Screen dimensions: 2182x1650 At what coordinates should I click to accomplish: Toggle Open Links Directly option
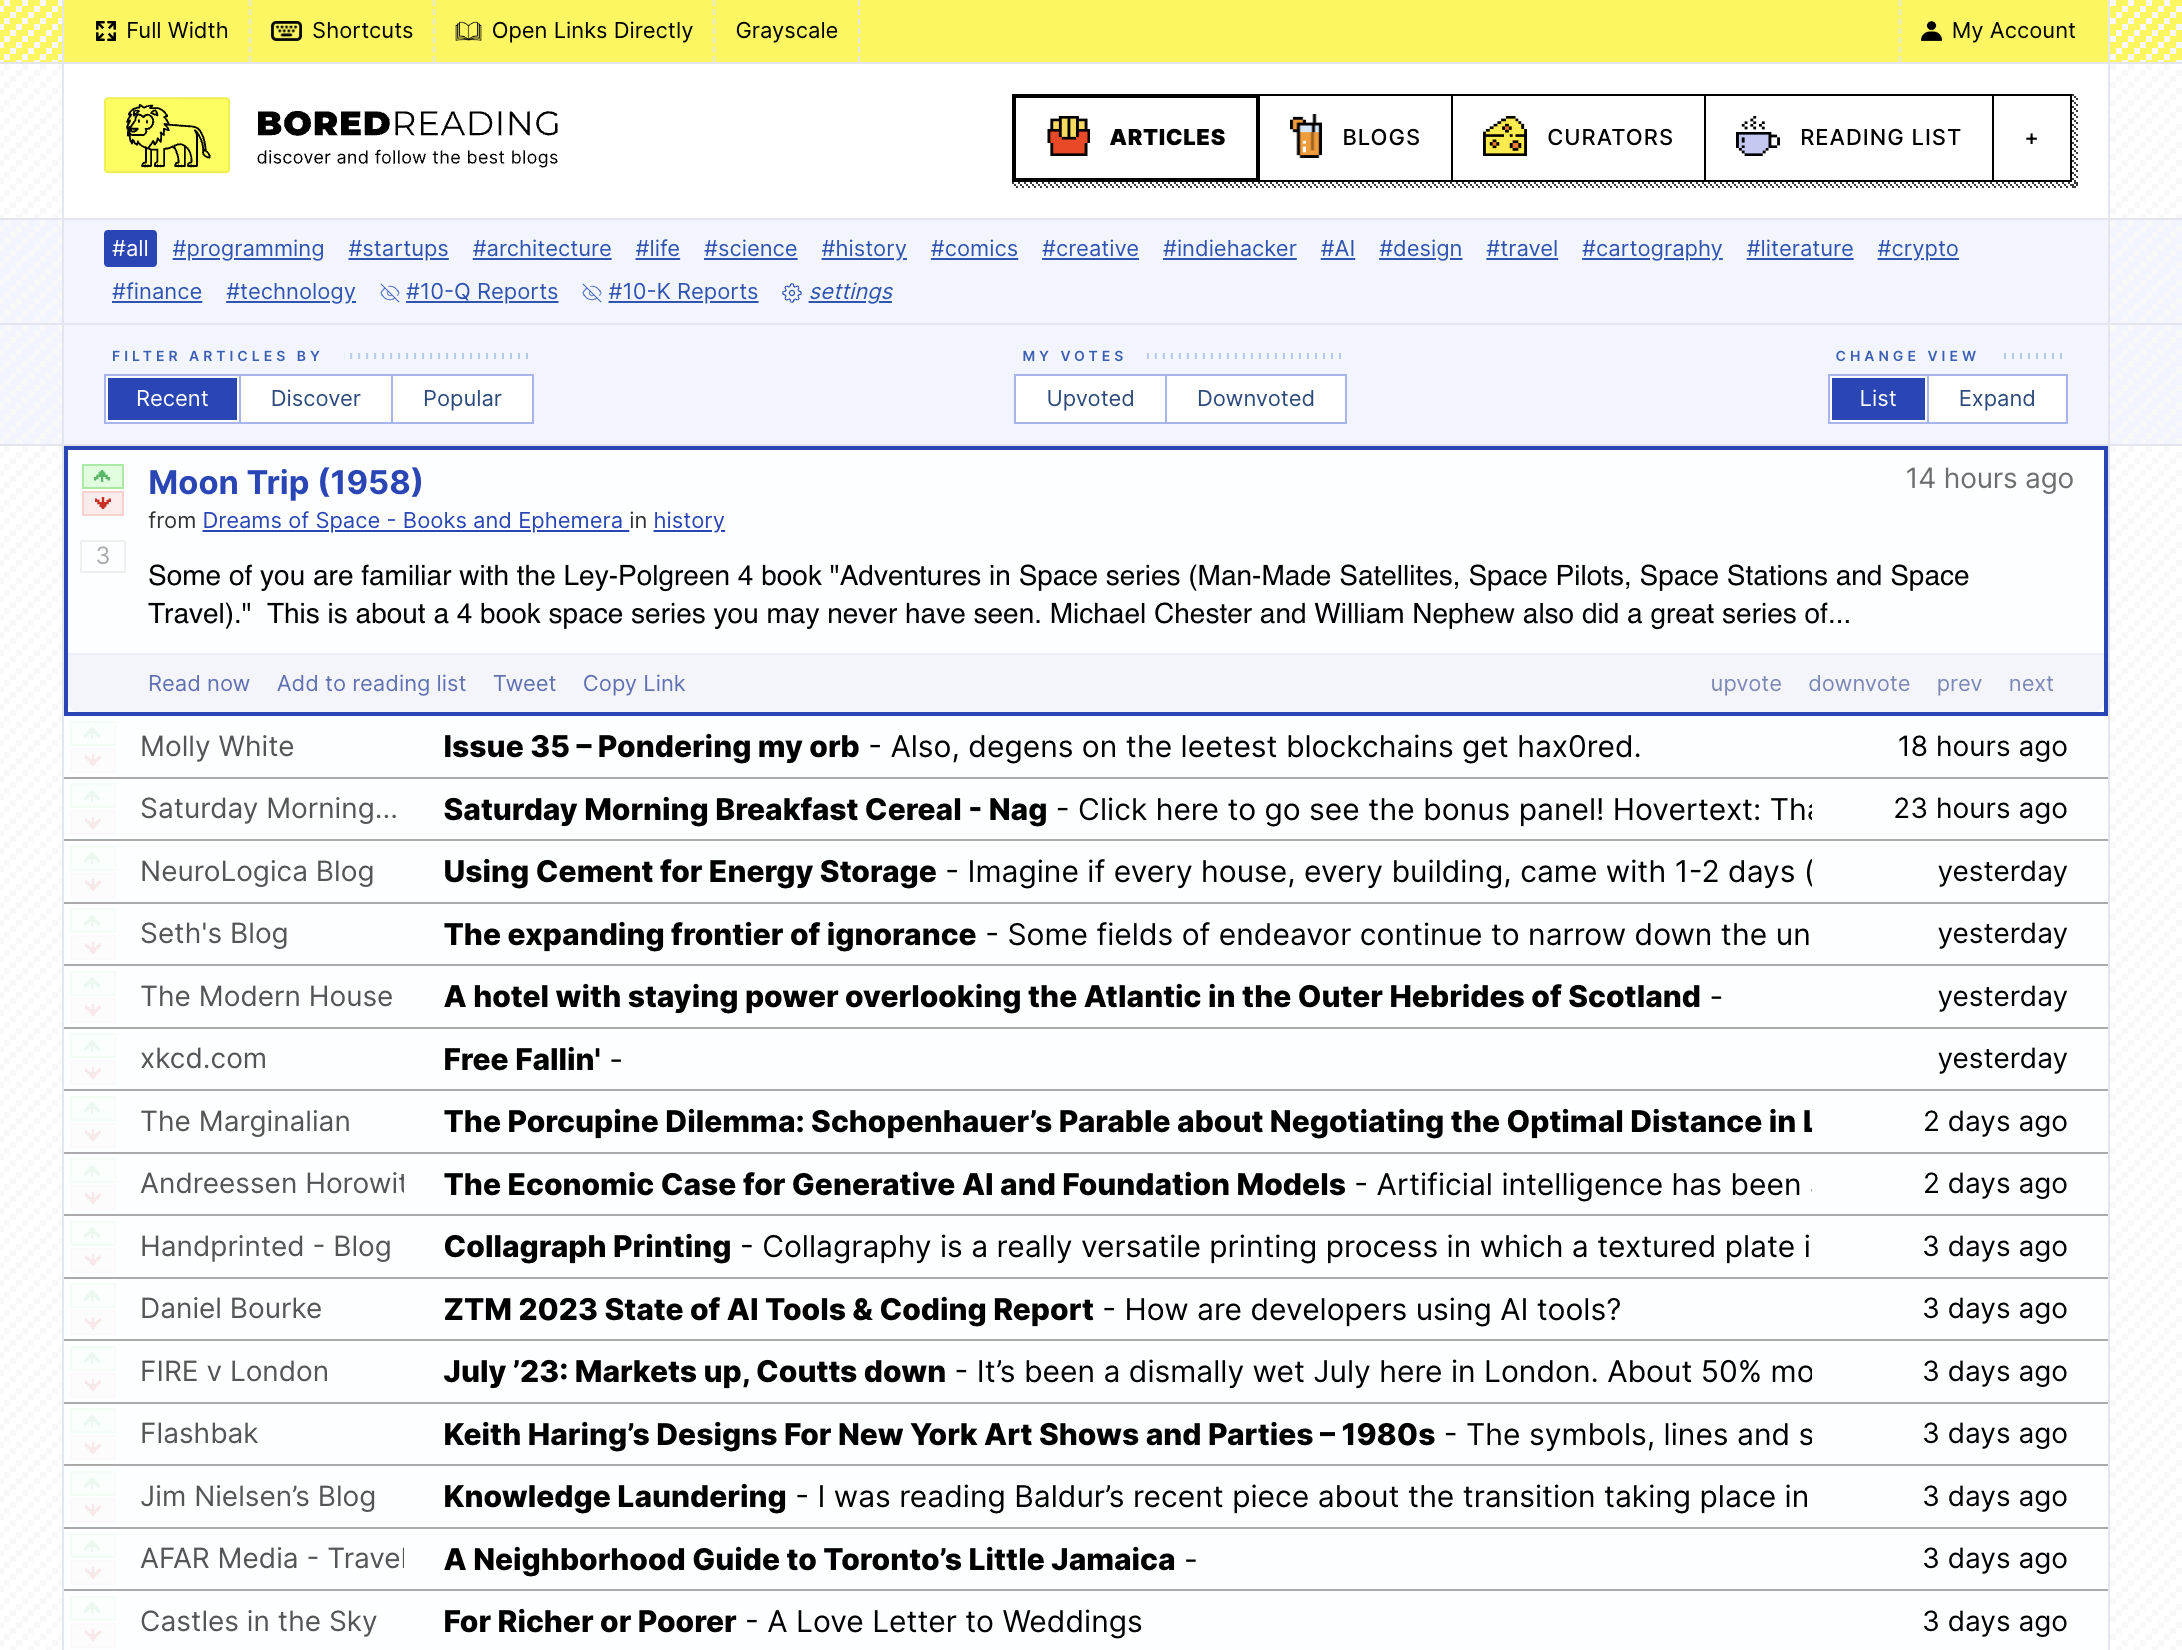[x=574, y=31]
